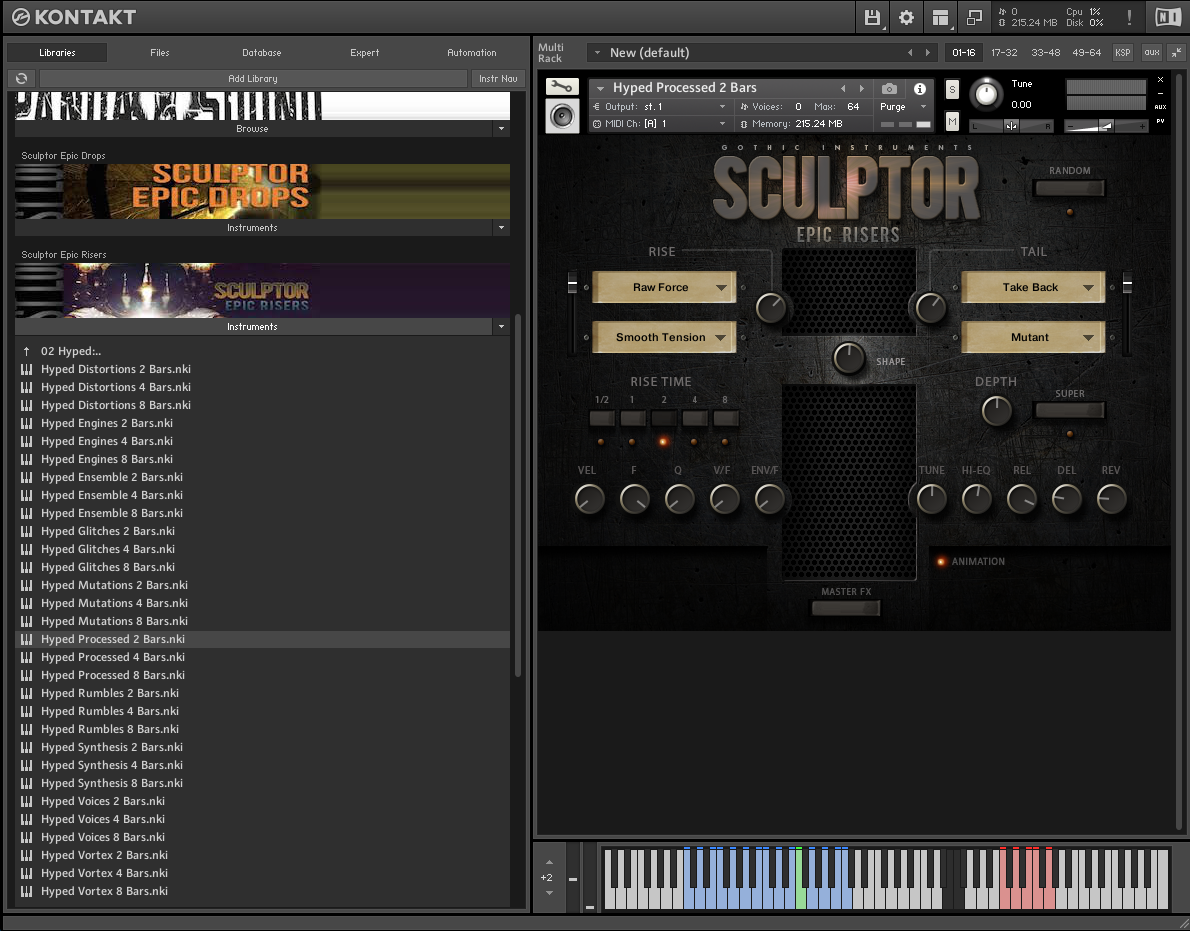Screen dimensions: 1190x931
Task: Click the save/load disk icon
Action: (872, 17)
